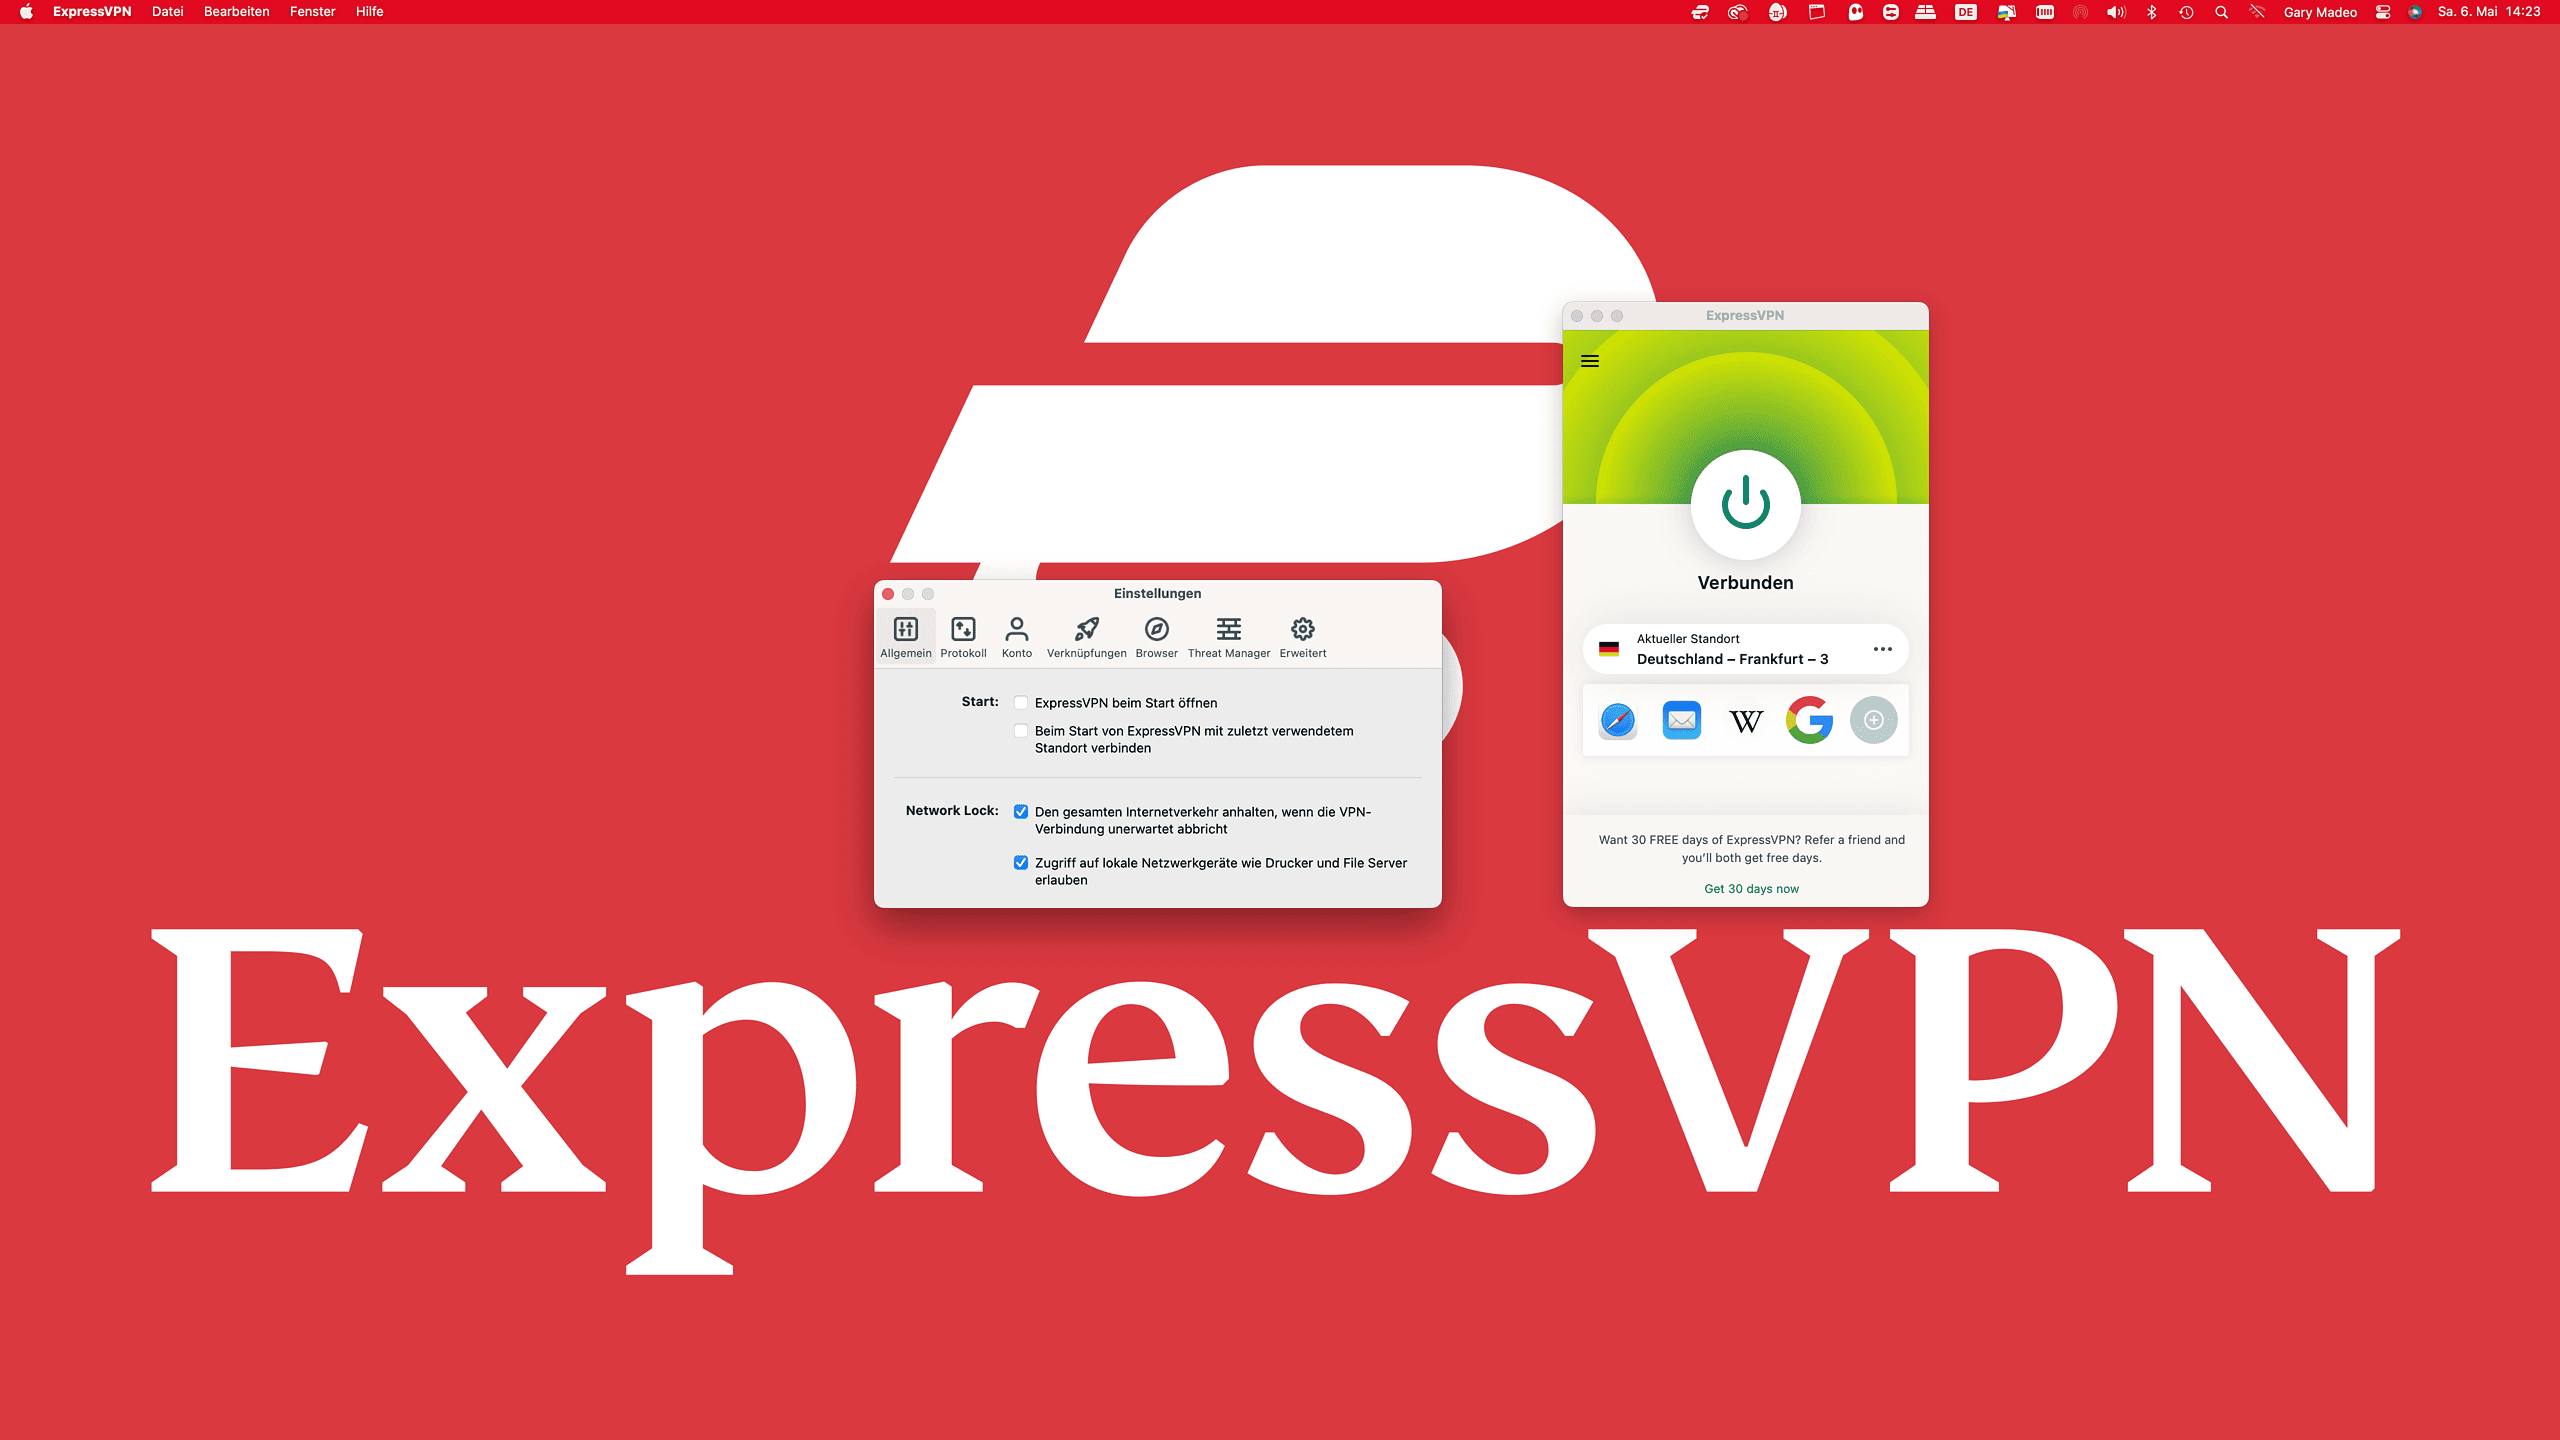The image size is (2560, 1440).
Task: Open the Verknüpfungen settings panel
Action: [x=1085, y=636]
